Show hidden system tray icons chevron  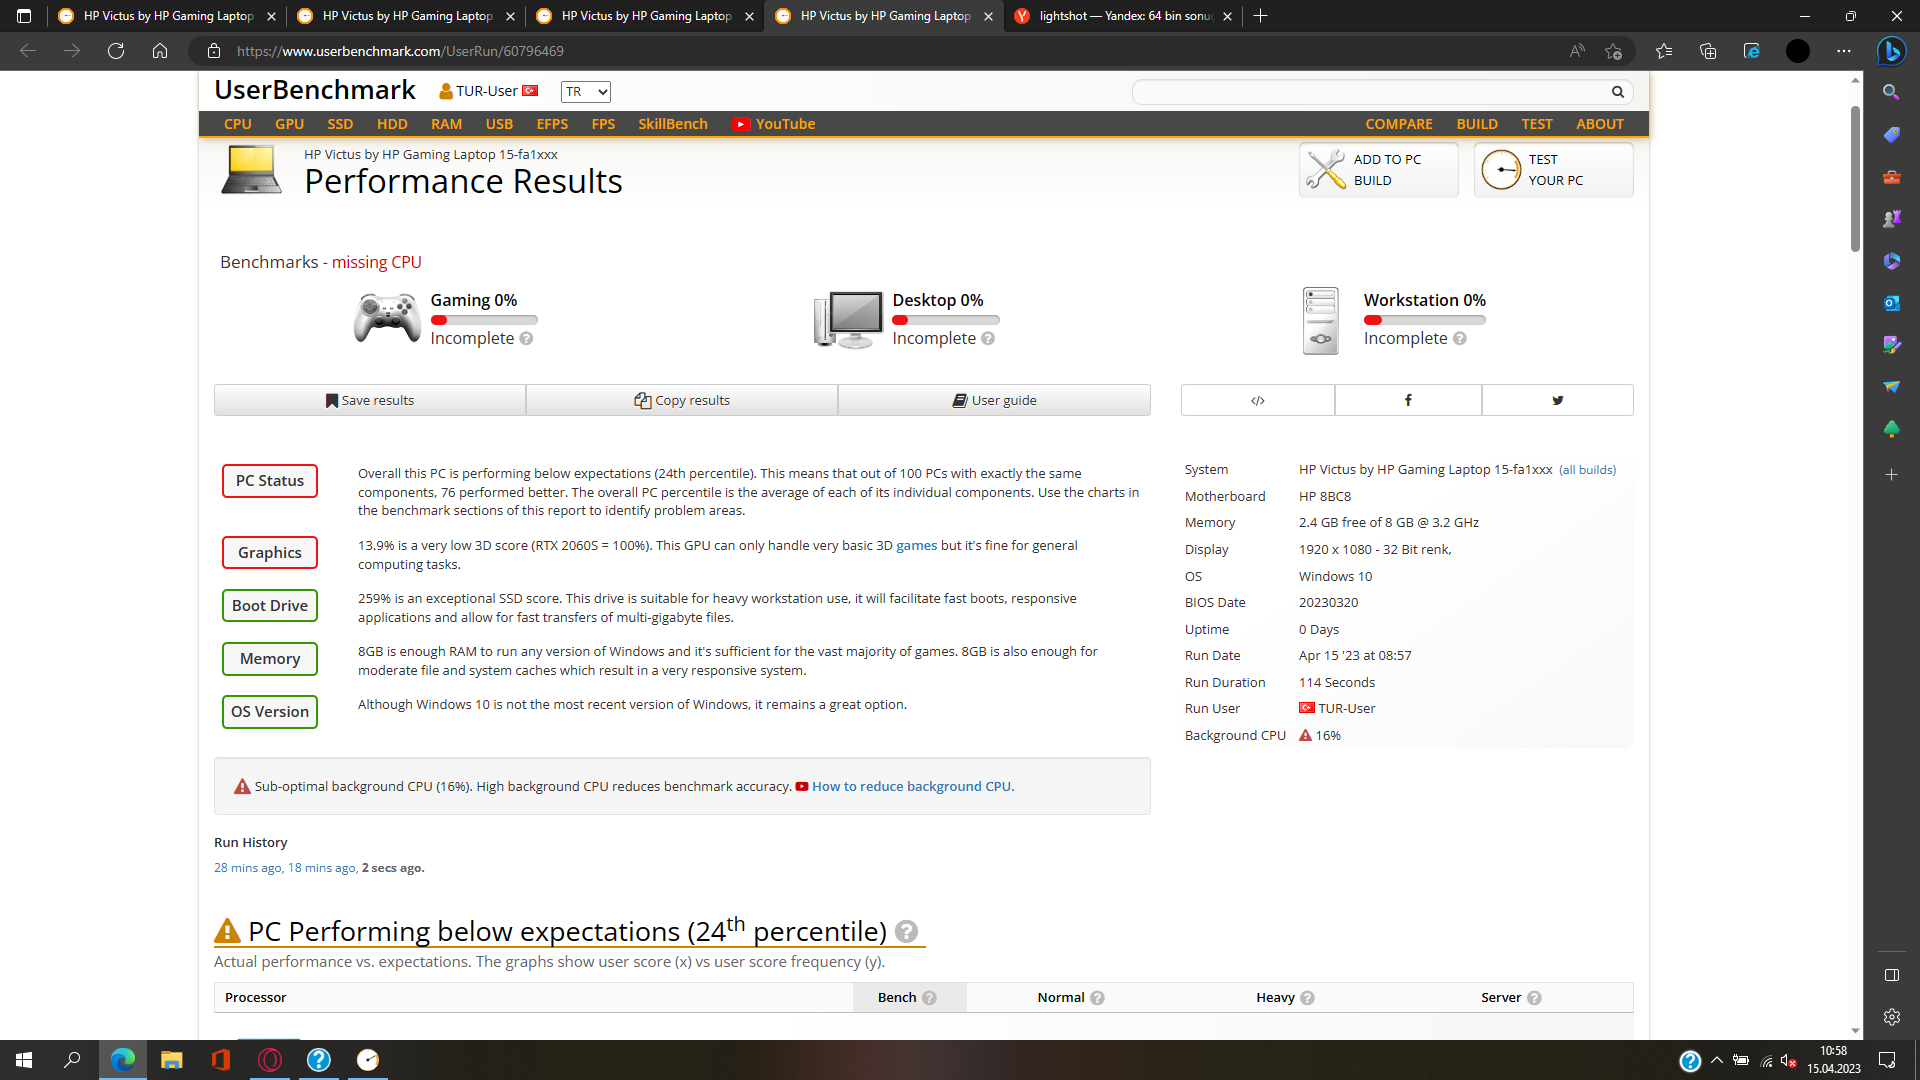click(x=1716, y=1060)
